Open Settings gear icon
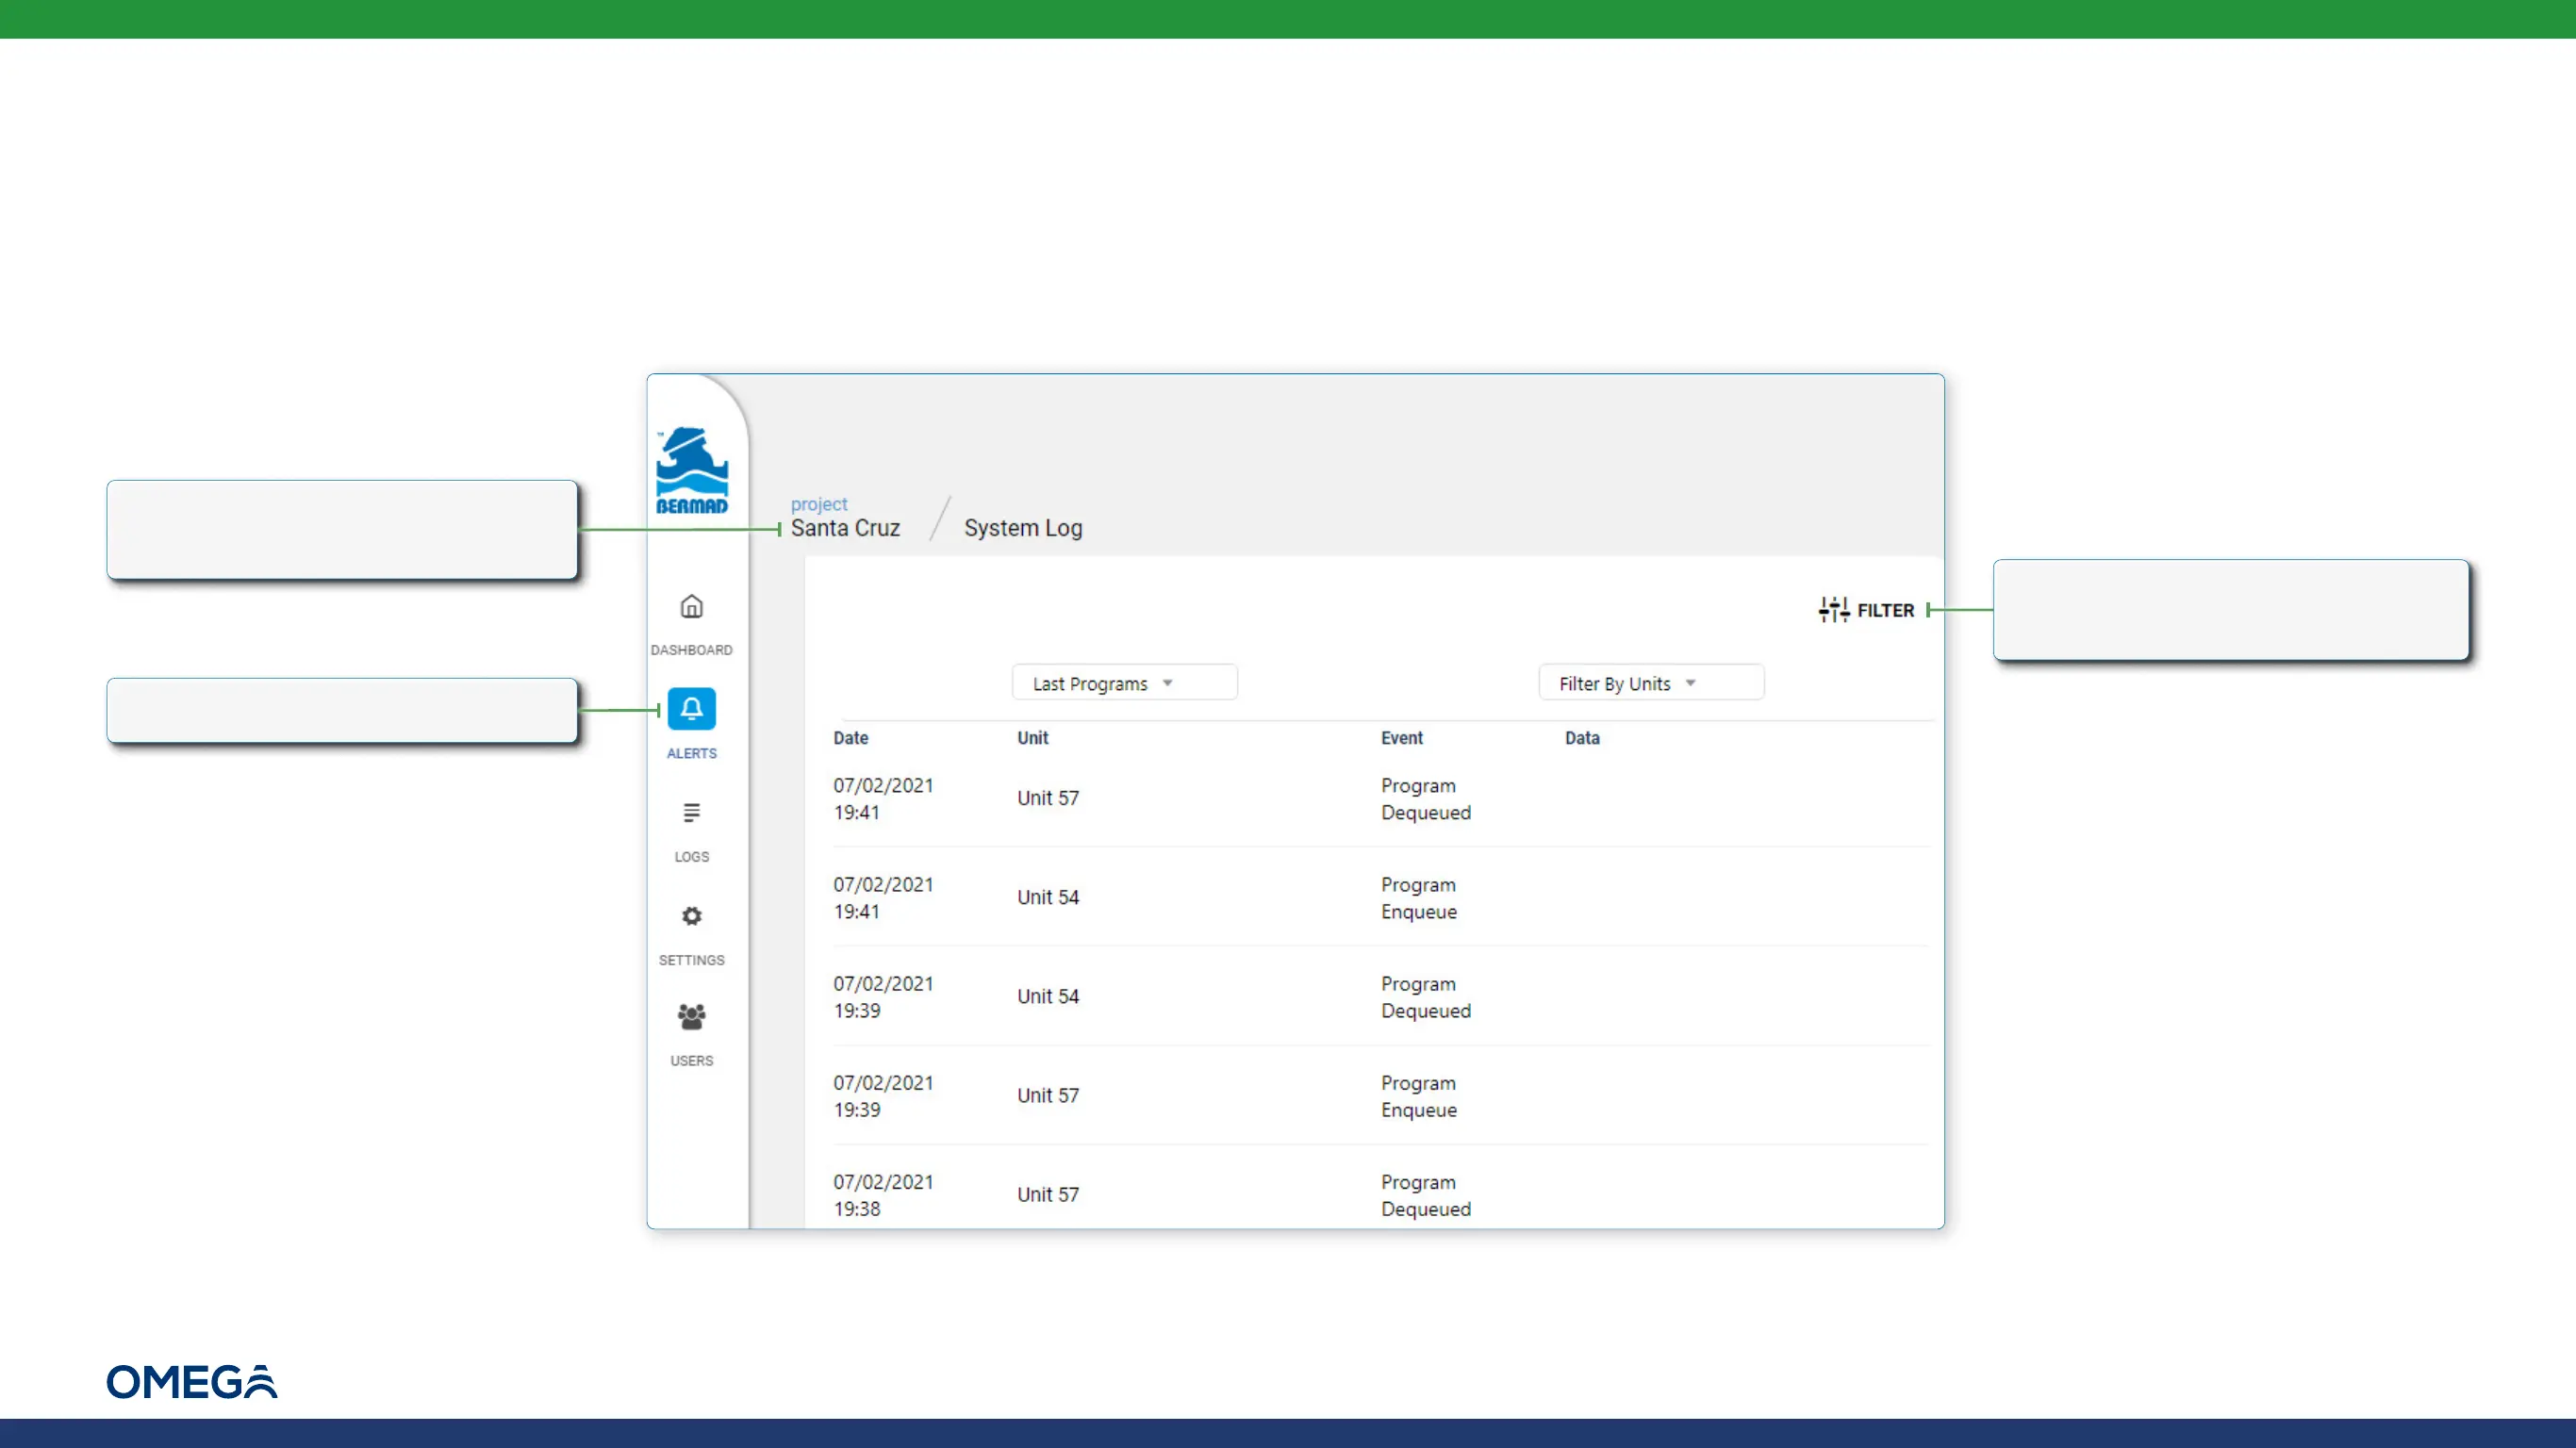2576x1448 pixels. pyautogui.click(x=691, y=916)
